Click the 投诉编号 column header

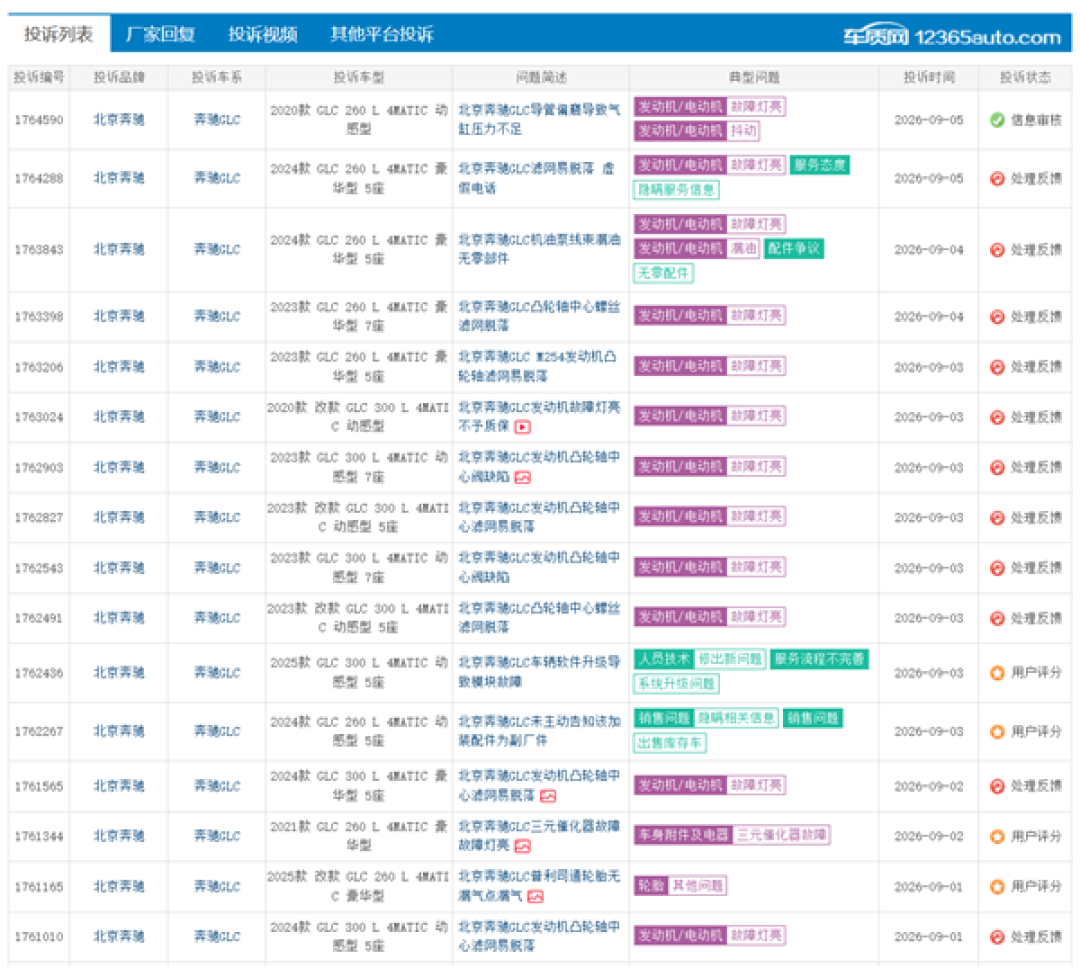39,78
